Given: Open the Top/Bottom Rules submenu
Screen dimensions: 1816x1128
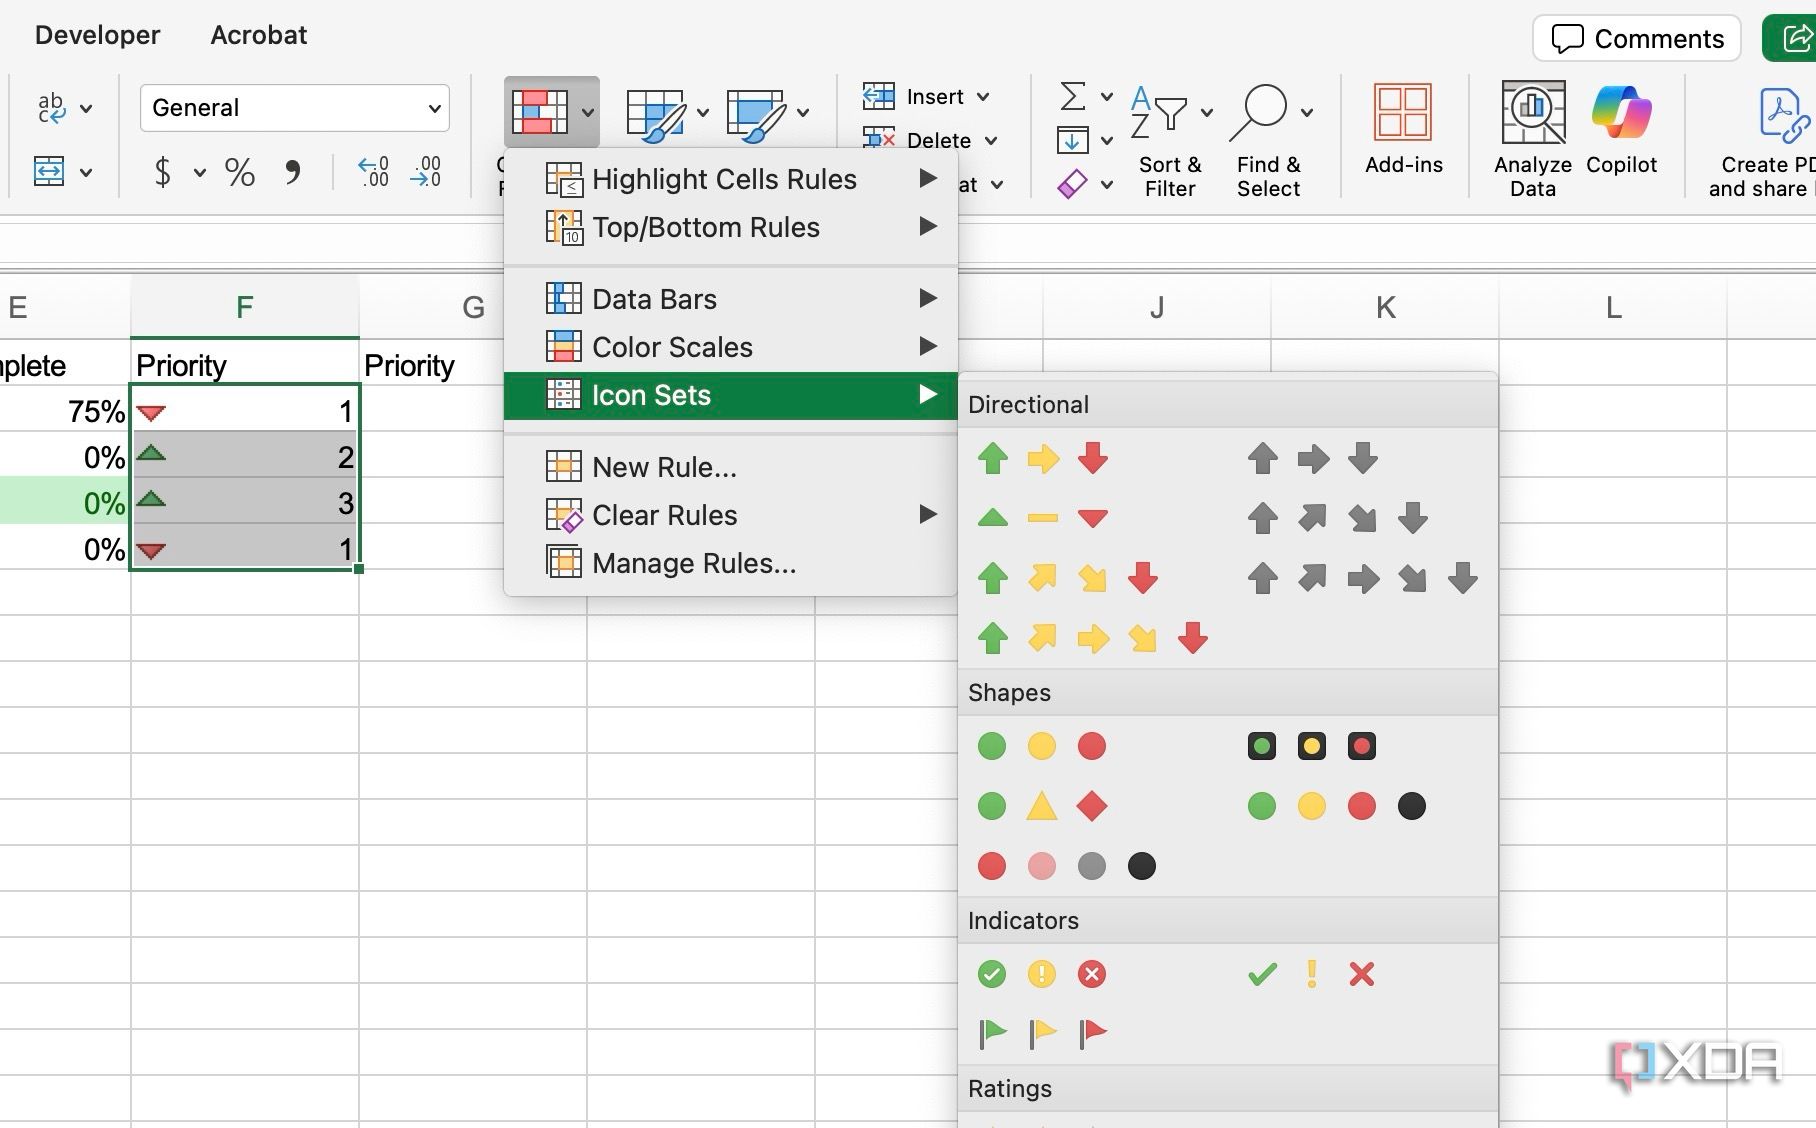Looking at the screenshot, I should pyautogui.click(x=731, y=227).
